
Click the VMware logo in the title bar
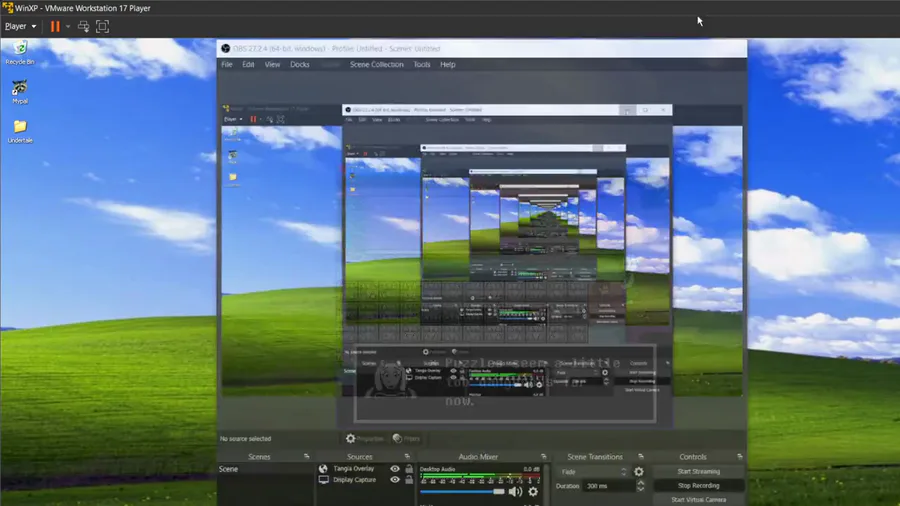7,8
